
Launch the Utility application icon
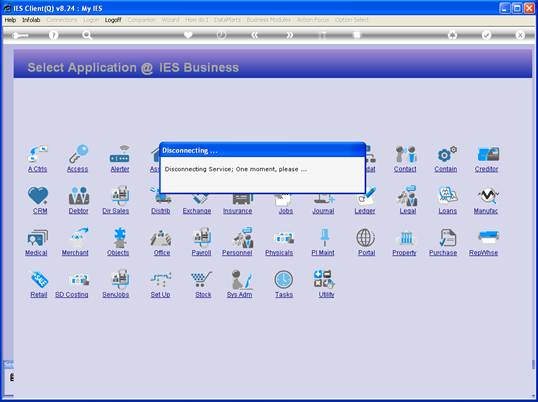(x=324, y=279)
